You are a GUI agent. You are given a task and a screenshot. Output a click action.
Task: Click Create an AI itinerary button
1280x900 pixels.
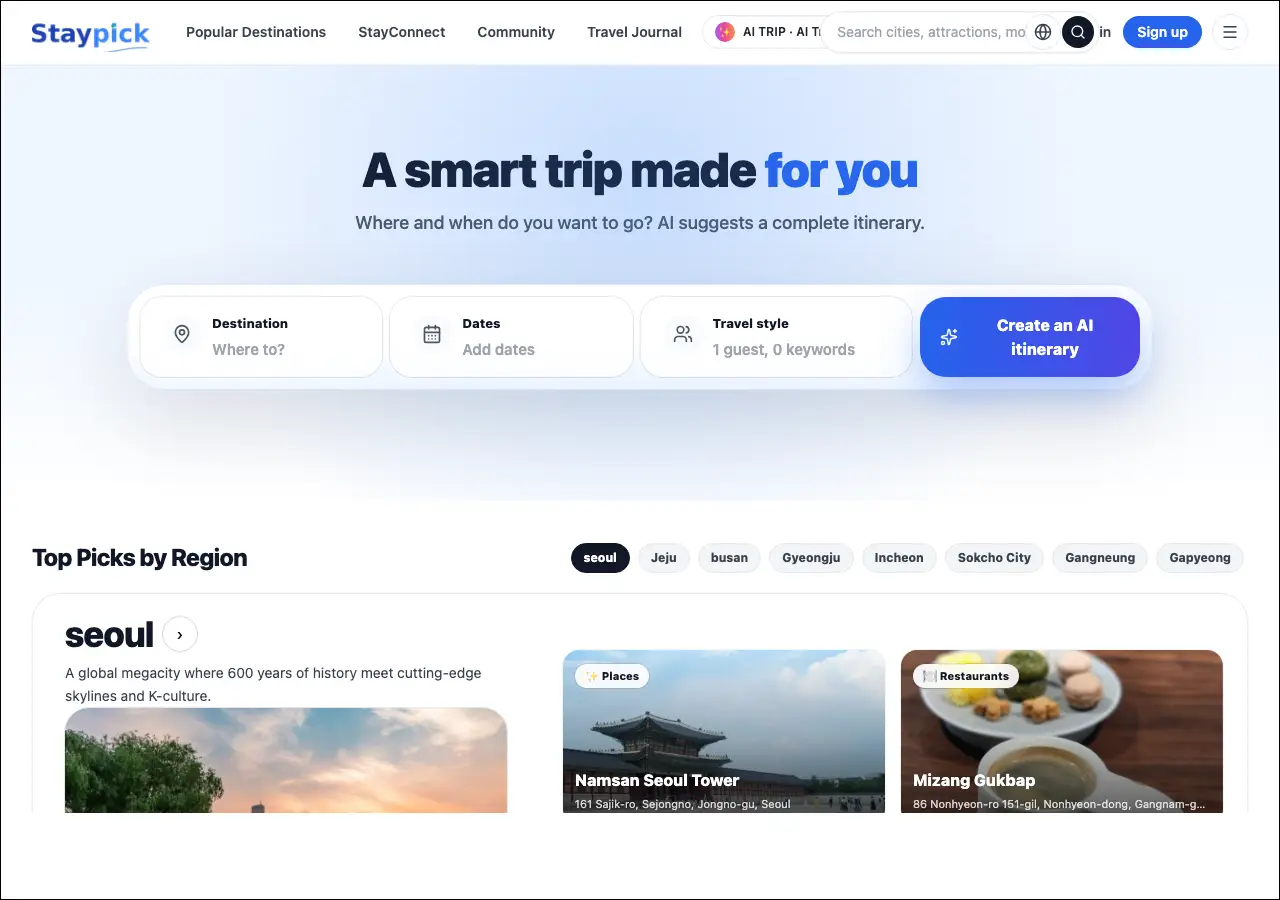pos(1030,337)
